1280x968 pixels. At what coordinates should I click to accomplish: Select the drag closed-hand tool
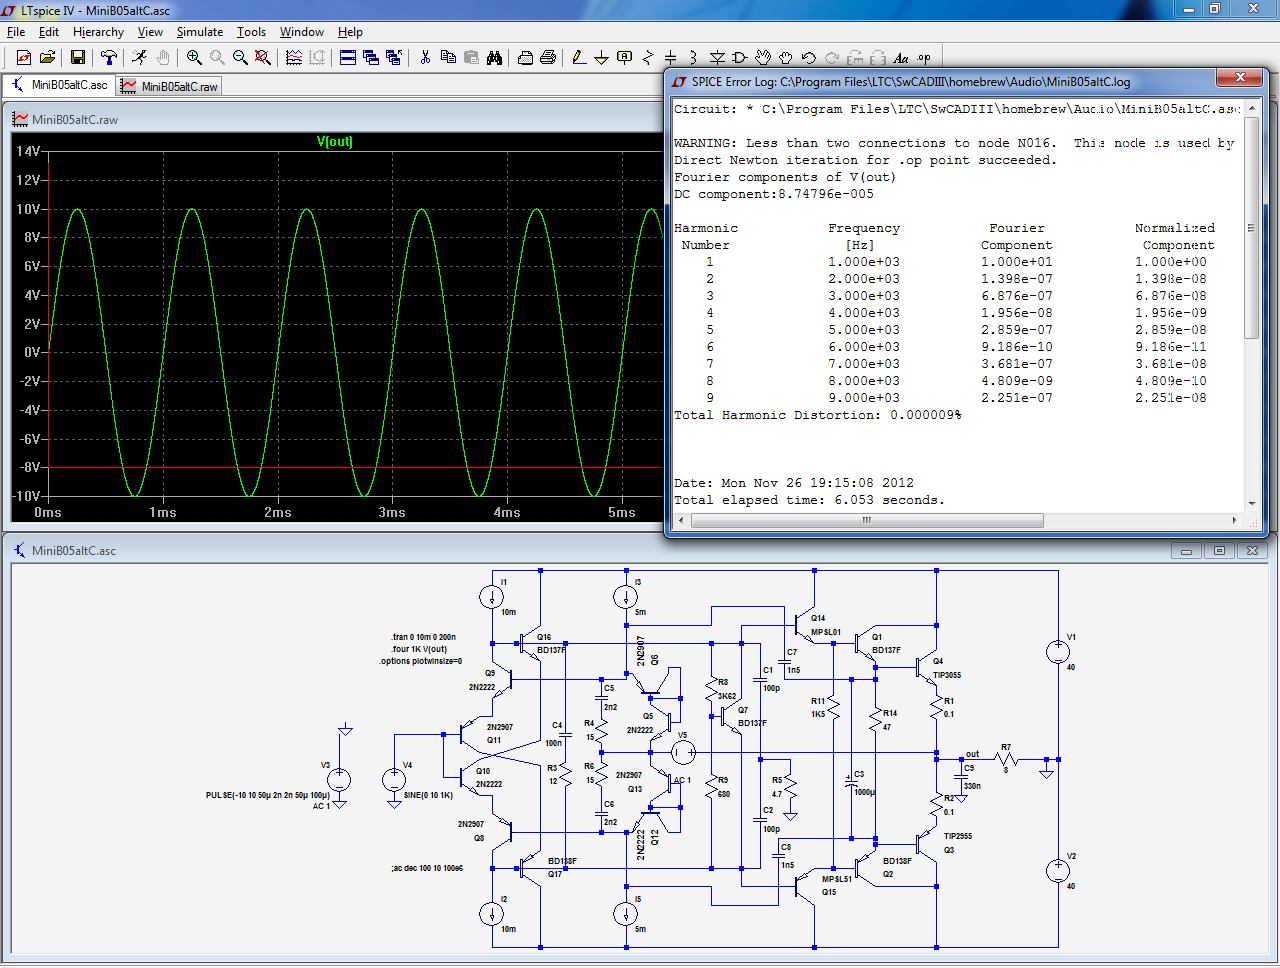(x=786, y=58)
